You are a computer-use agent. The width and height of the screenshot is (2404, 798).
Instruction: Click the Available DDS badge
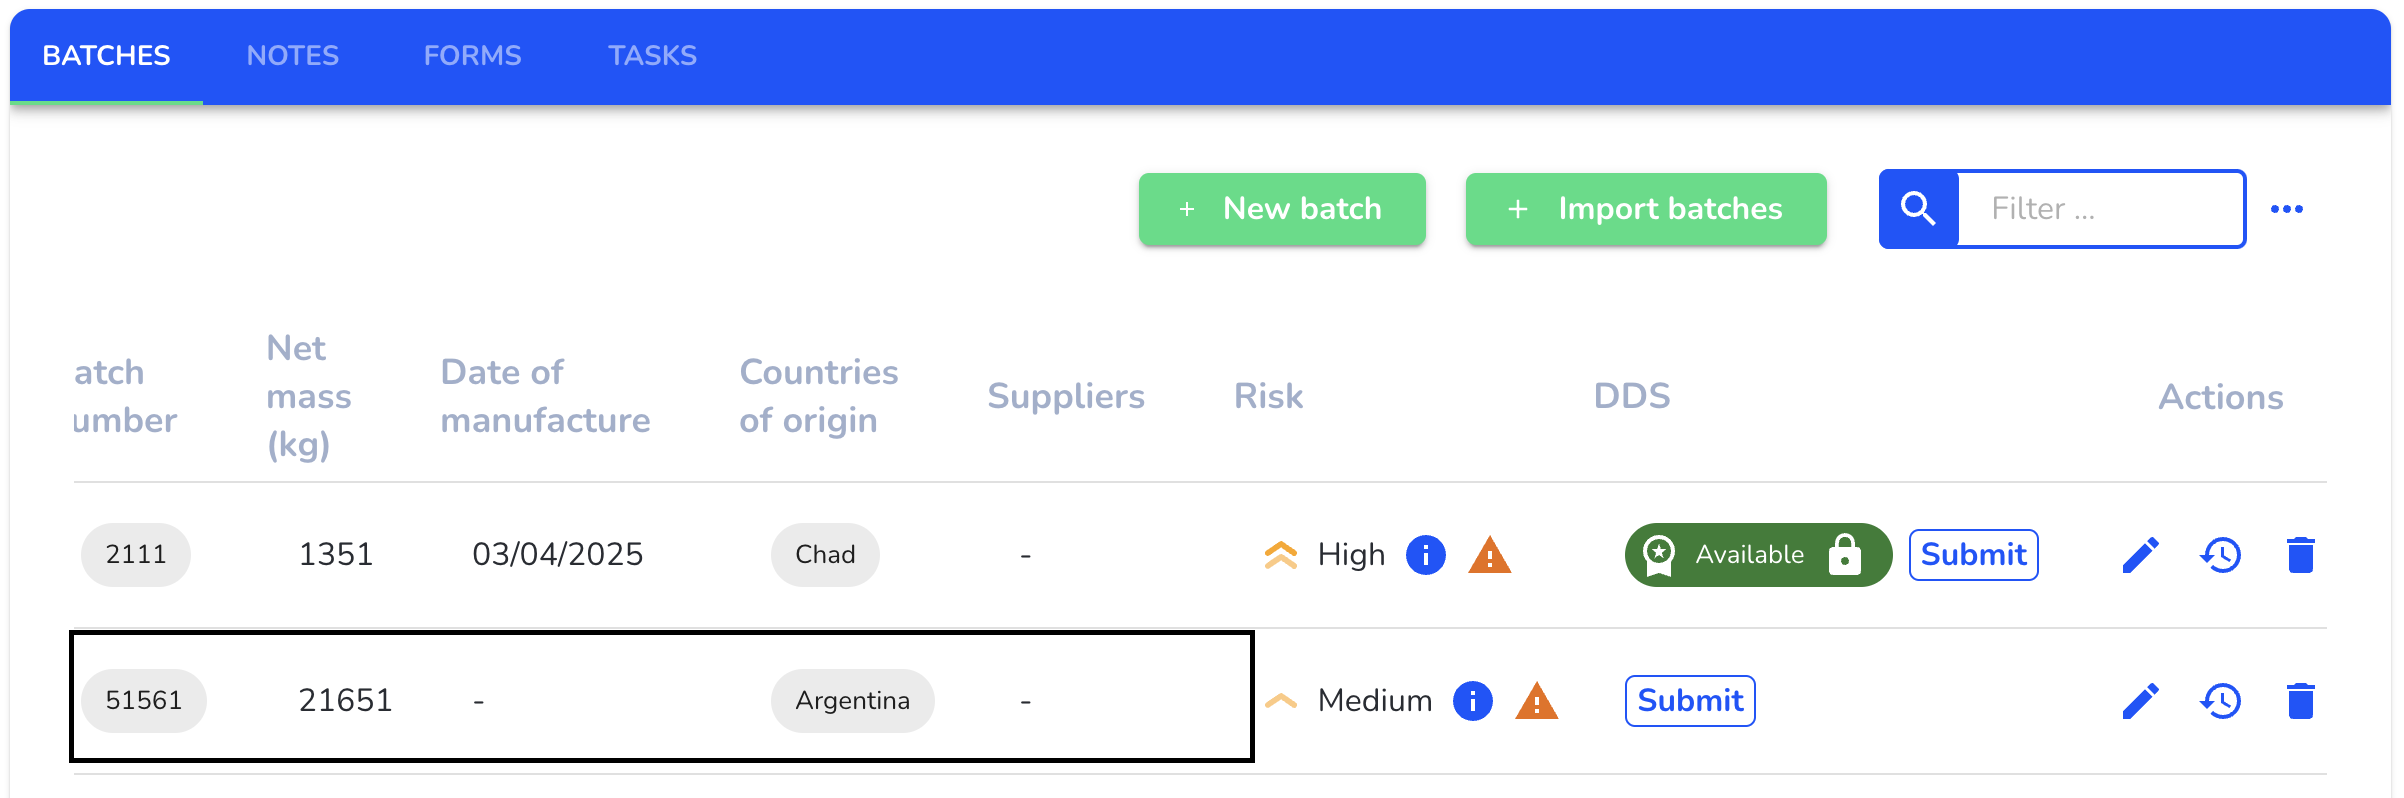pyautogui.click(x=1758, y=555)
